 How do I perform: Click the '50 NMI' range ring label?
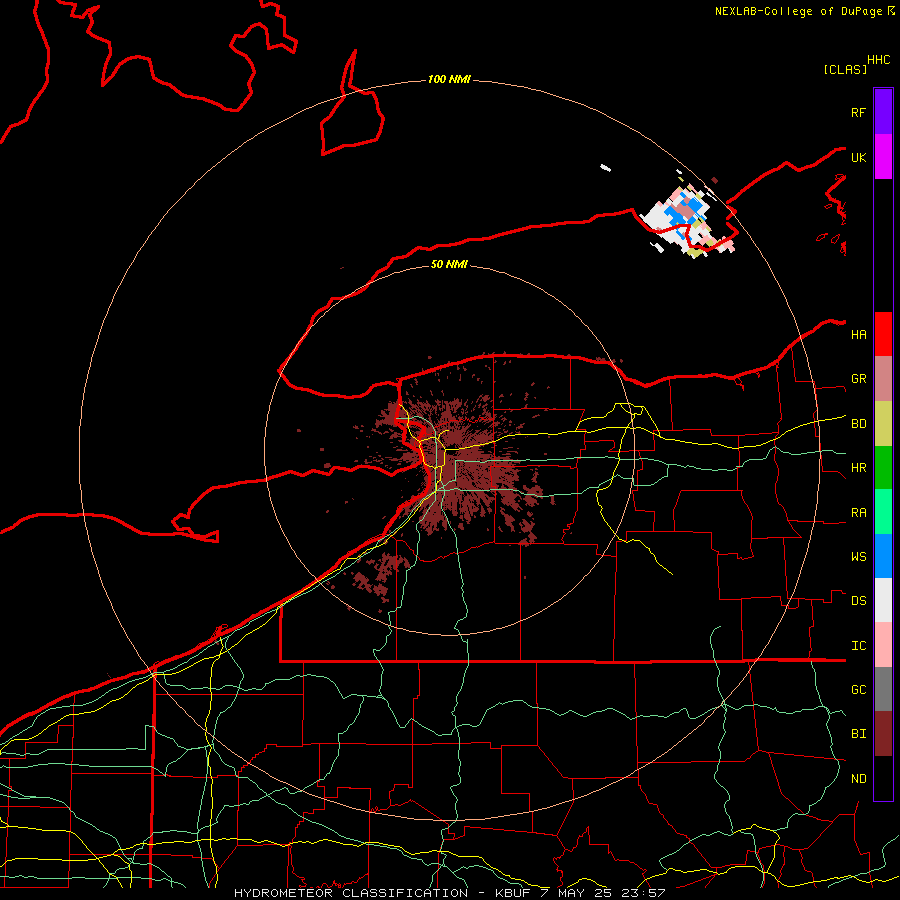pyautogui.click(x=449, y=264)
